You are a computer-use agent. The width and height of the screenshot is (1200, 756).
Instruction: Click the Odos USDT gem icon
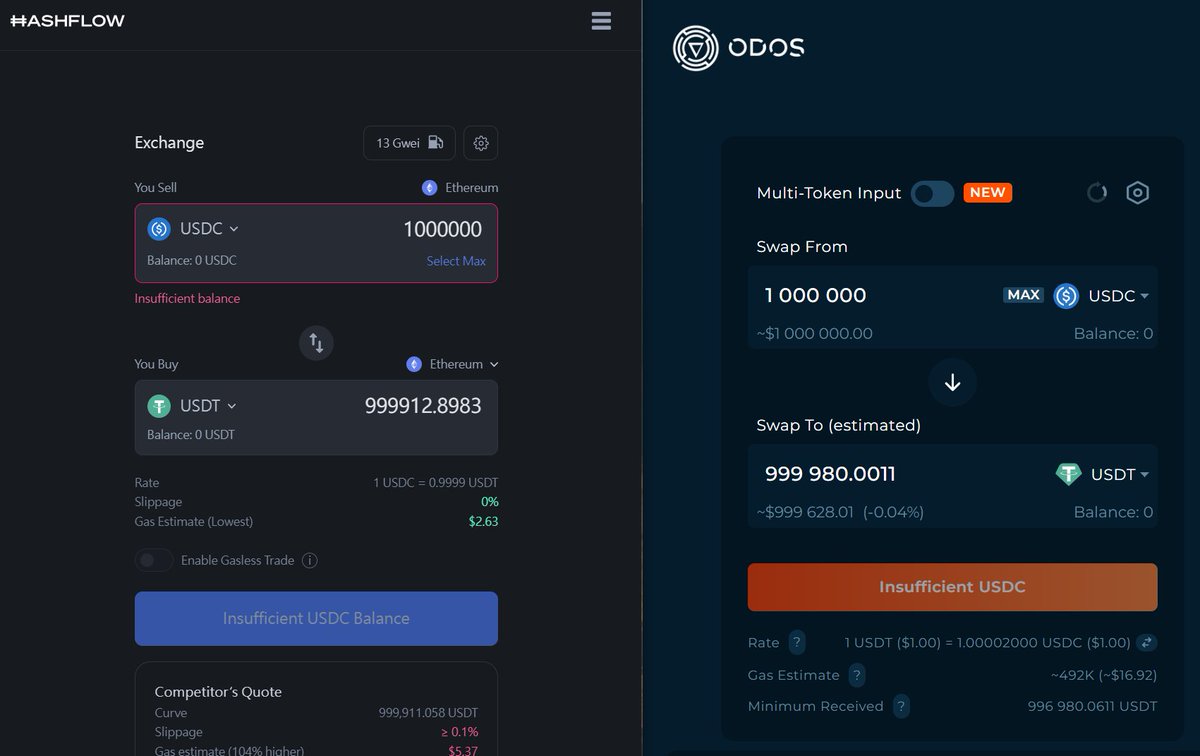(x=1069, y=474)
